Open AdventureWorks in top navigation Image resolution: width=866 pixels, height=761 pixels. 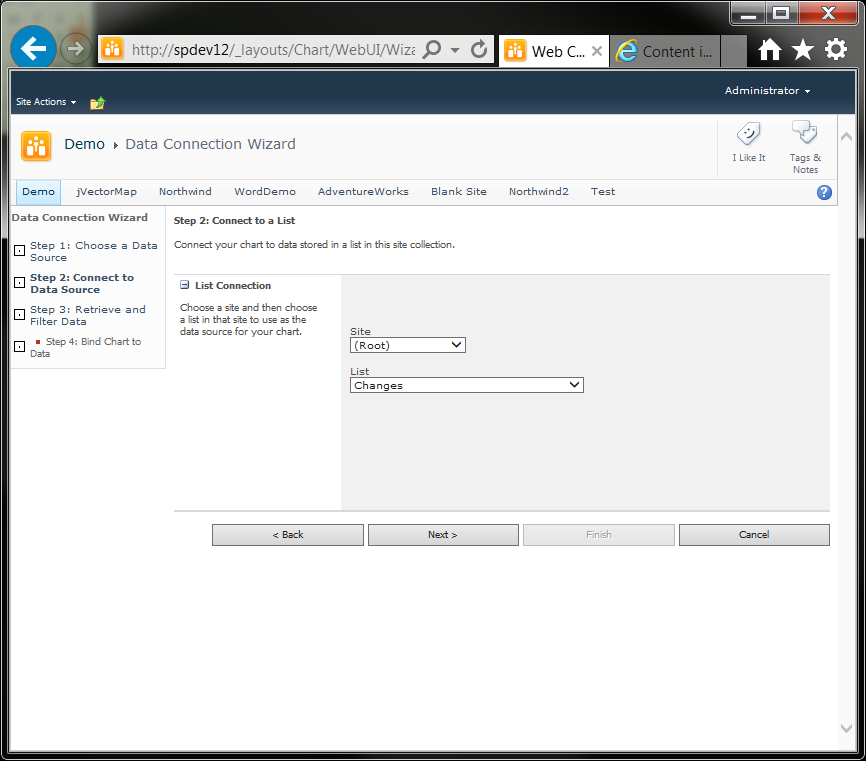(x=363, y=192)
